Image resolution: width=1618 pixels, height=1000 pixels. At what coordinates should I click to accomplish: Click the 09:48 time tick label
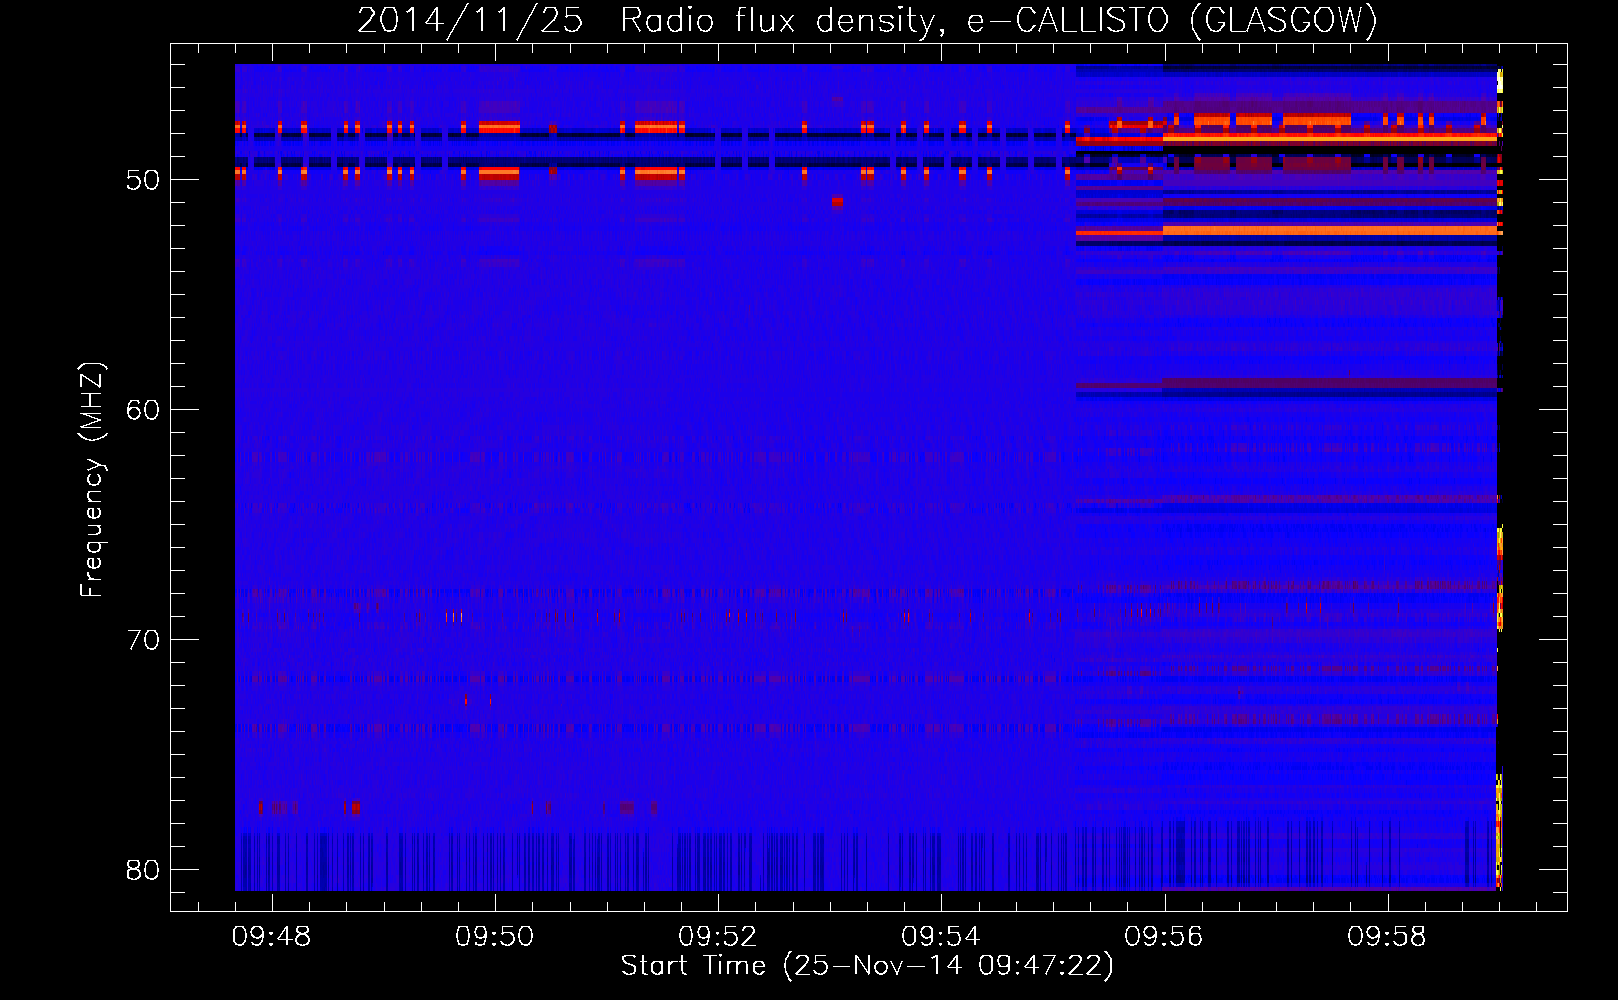[x=271, y=937]
